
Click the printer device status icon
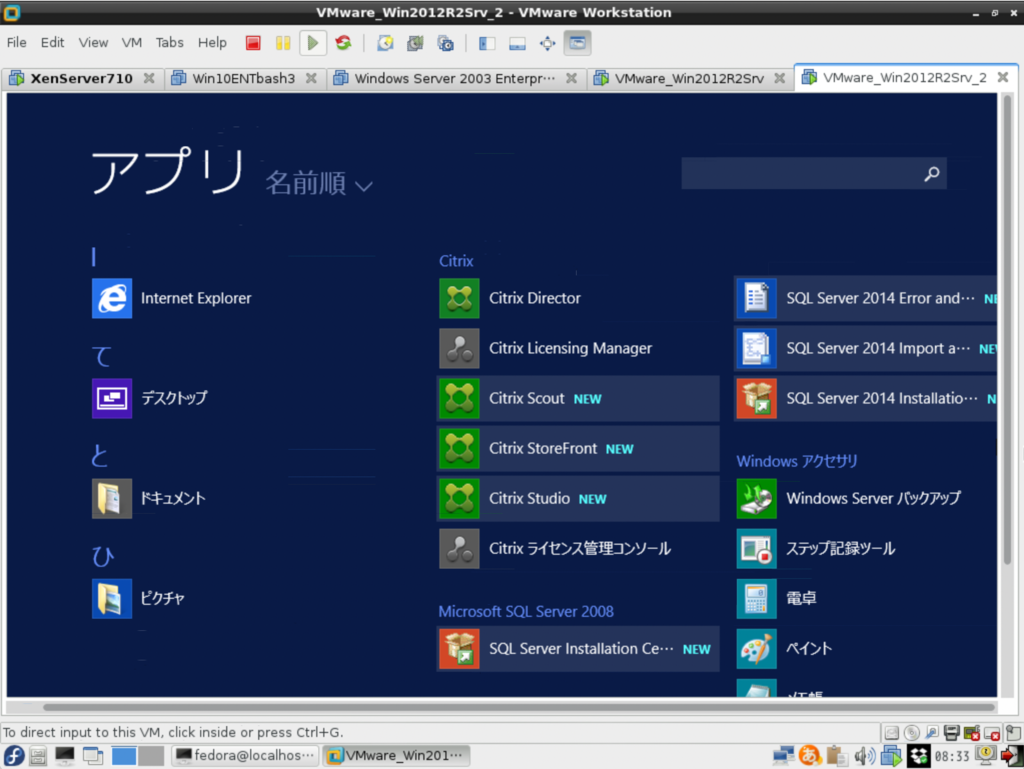click(952, 733)
